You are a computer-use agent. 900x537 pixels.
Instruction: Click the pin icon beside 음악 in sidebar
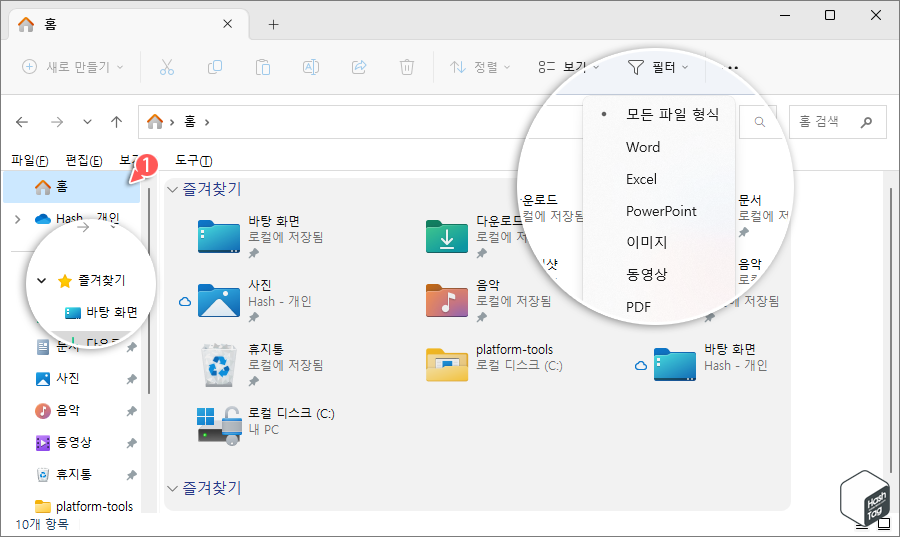tap(131, 411)
